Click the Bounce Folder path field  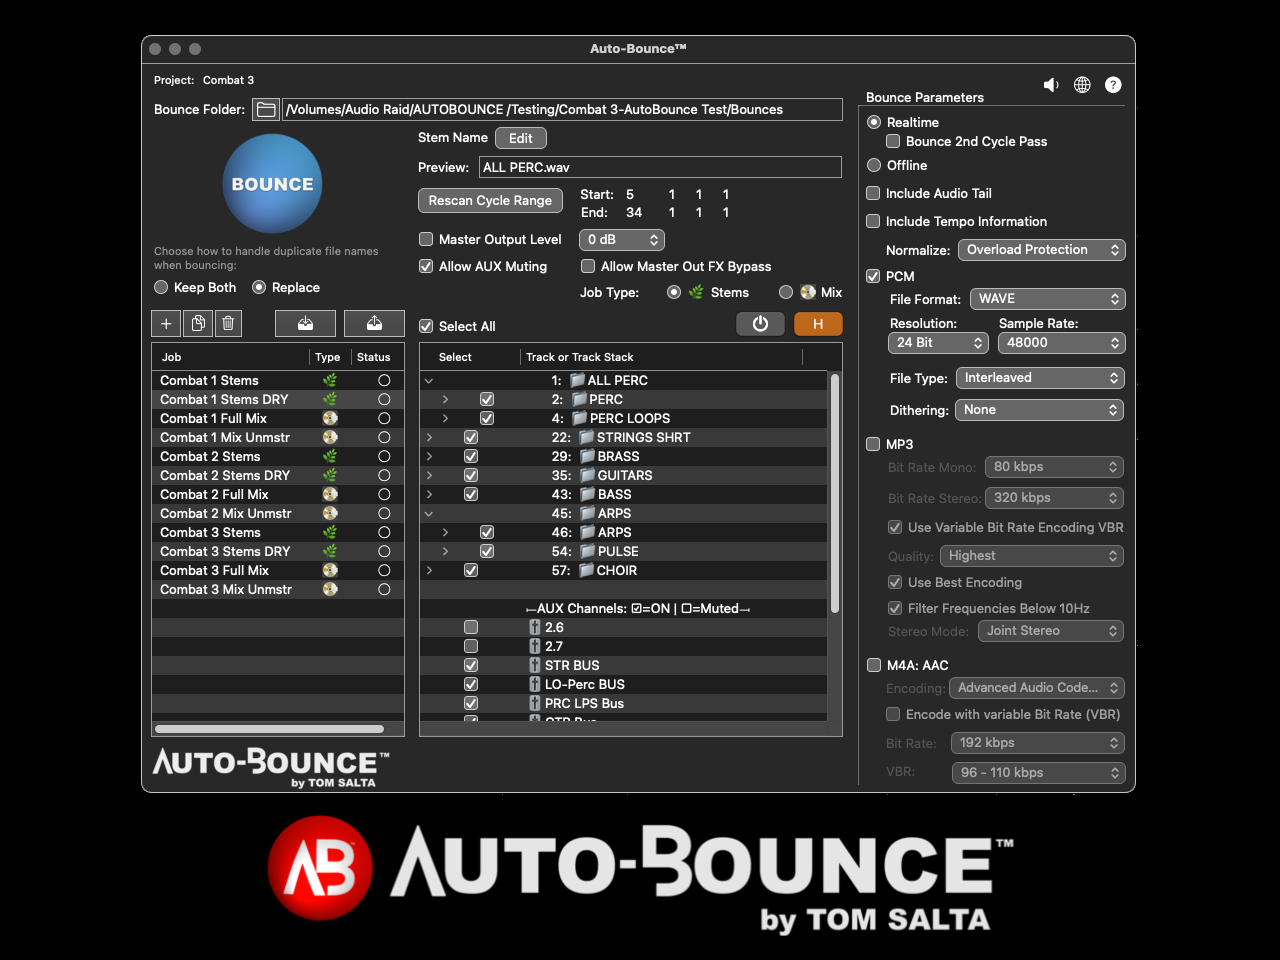(x=563, y=110)
